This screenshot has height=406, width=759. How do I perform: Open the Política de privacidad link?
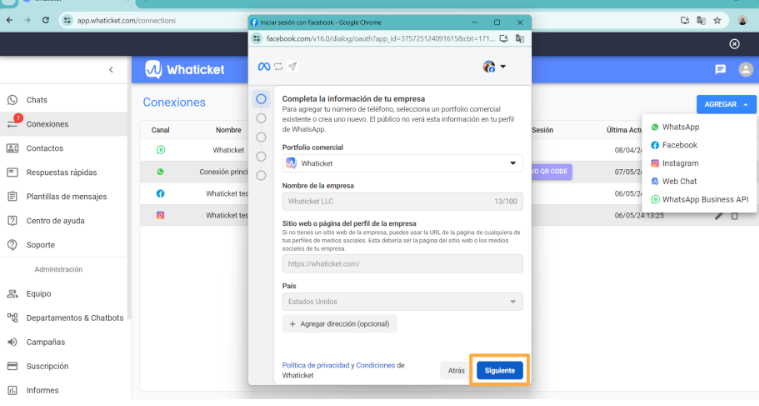316,365
